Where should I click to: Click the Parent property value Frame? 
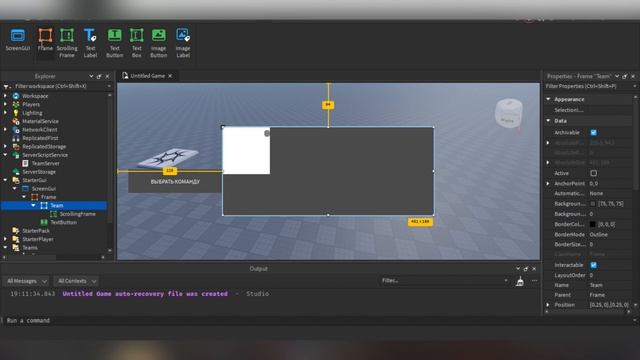click(597, 295)
